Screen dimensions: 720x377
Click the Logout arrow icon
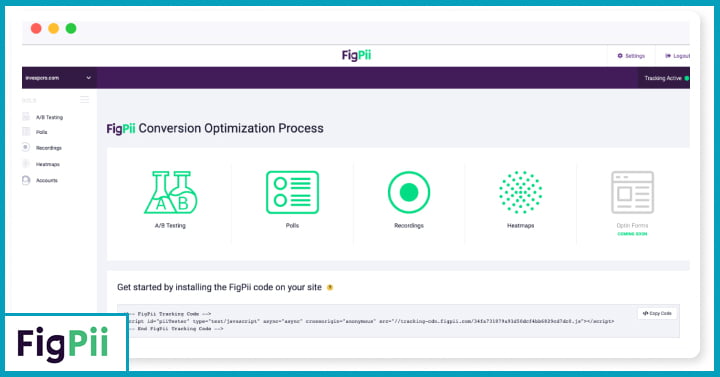[668, 56]
